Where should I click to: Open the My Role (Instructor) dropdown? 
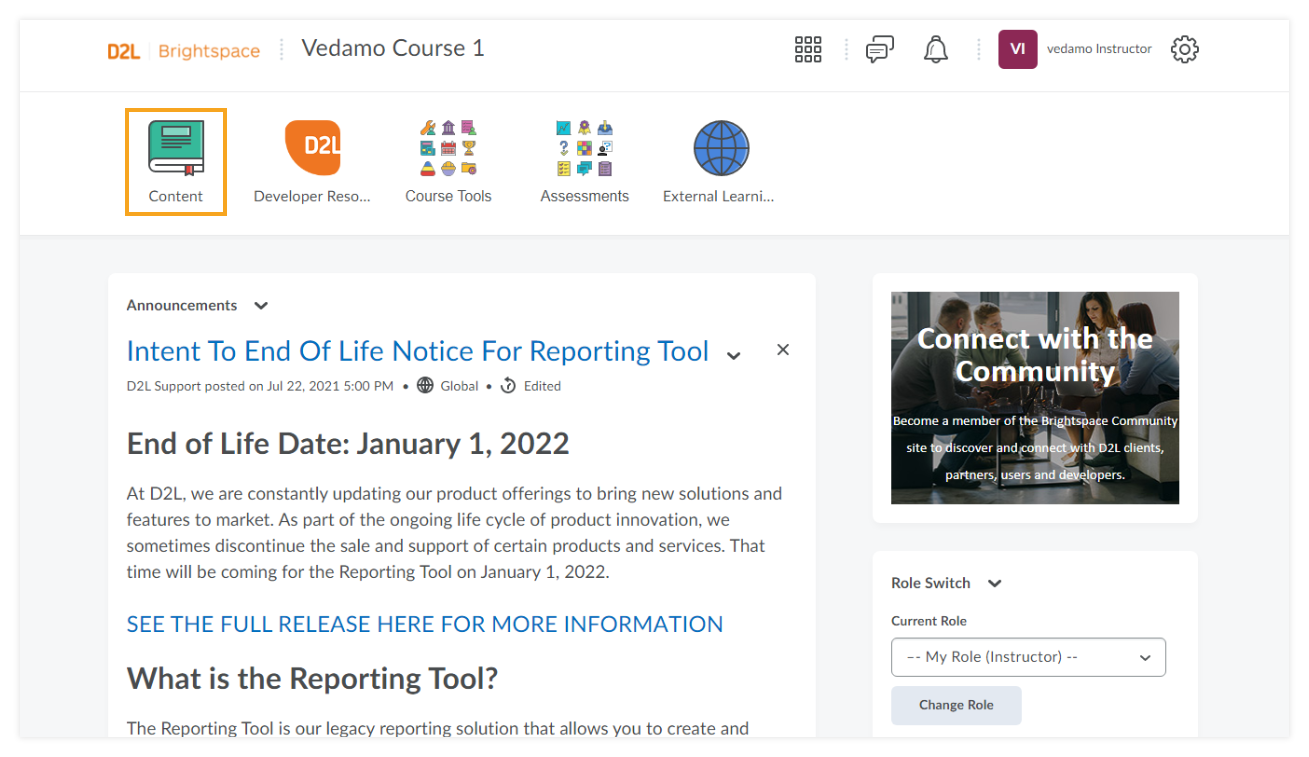pyautogui.click(x=1028, y=657)
